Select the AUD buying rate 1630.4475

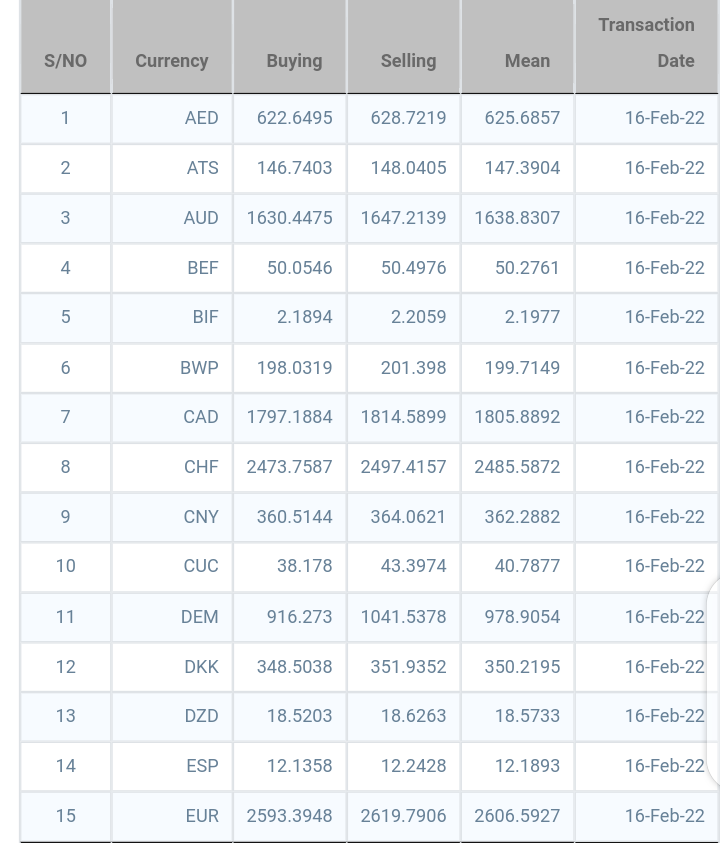[290, 218]
